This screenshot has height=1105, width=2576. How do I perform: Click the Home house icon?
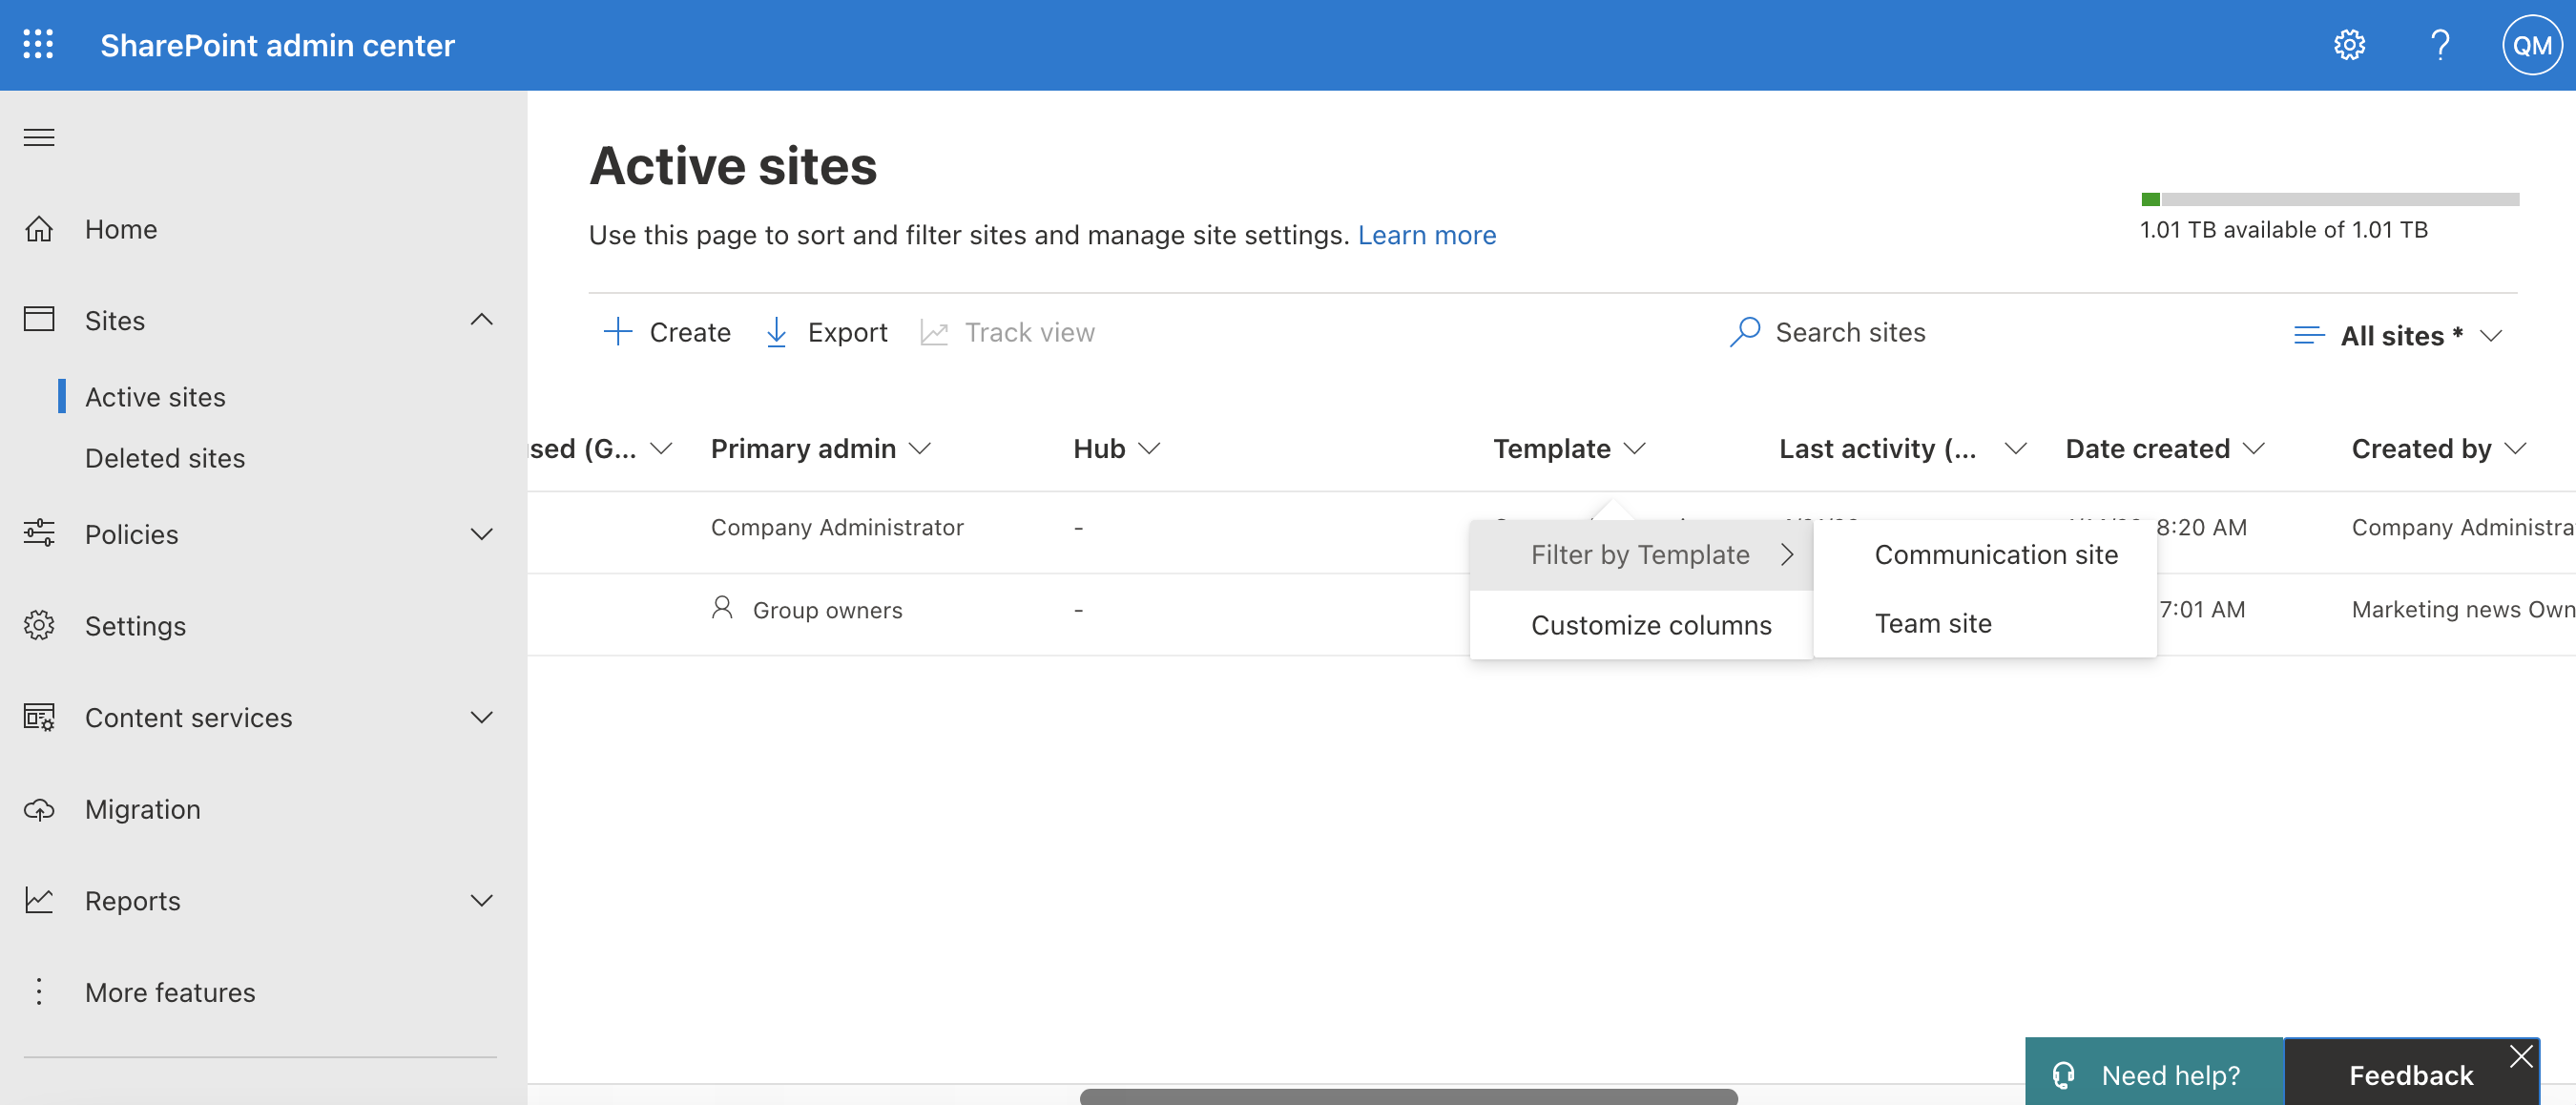(39, 229)
